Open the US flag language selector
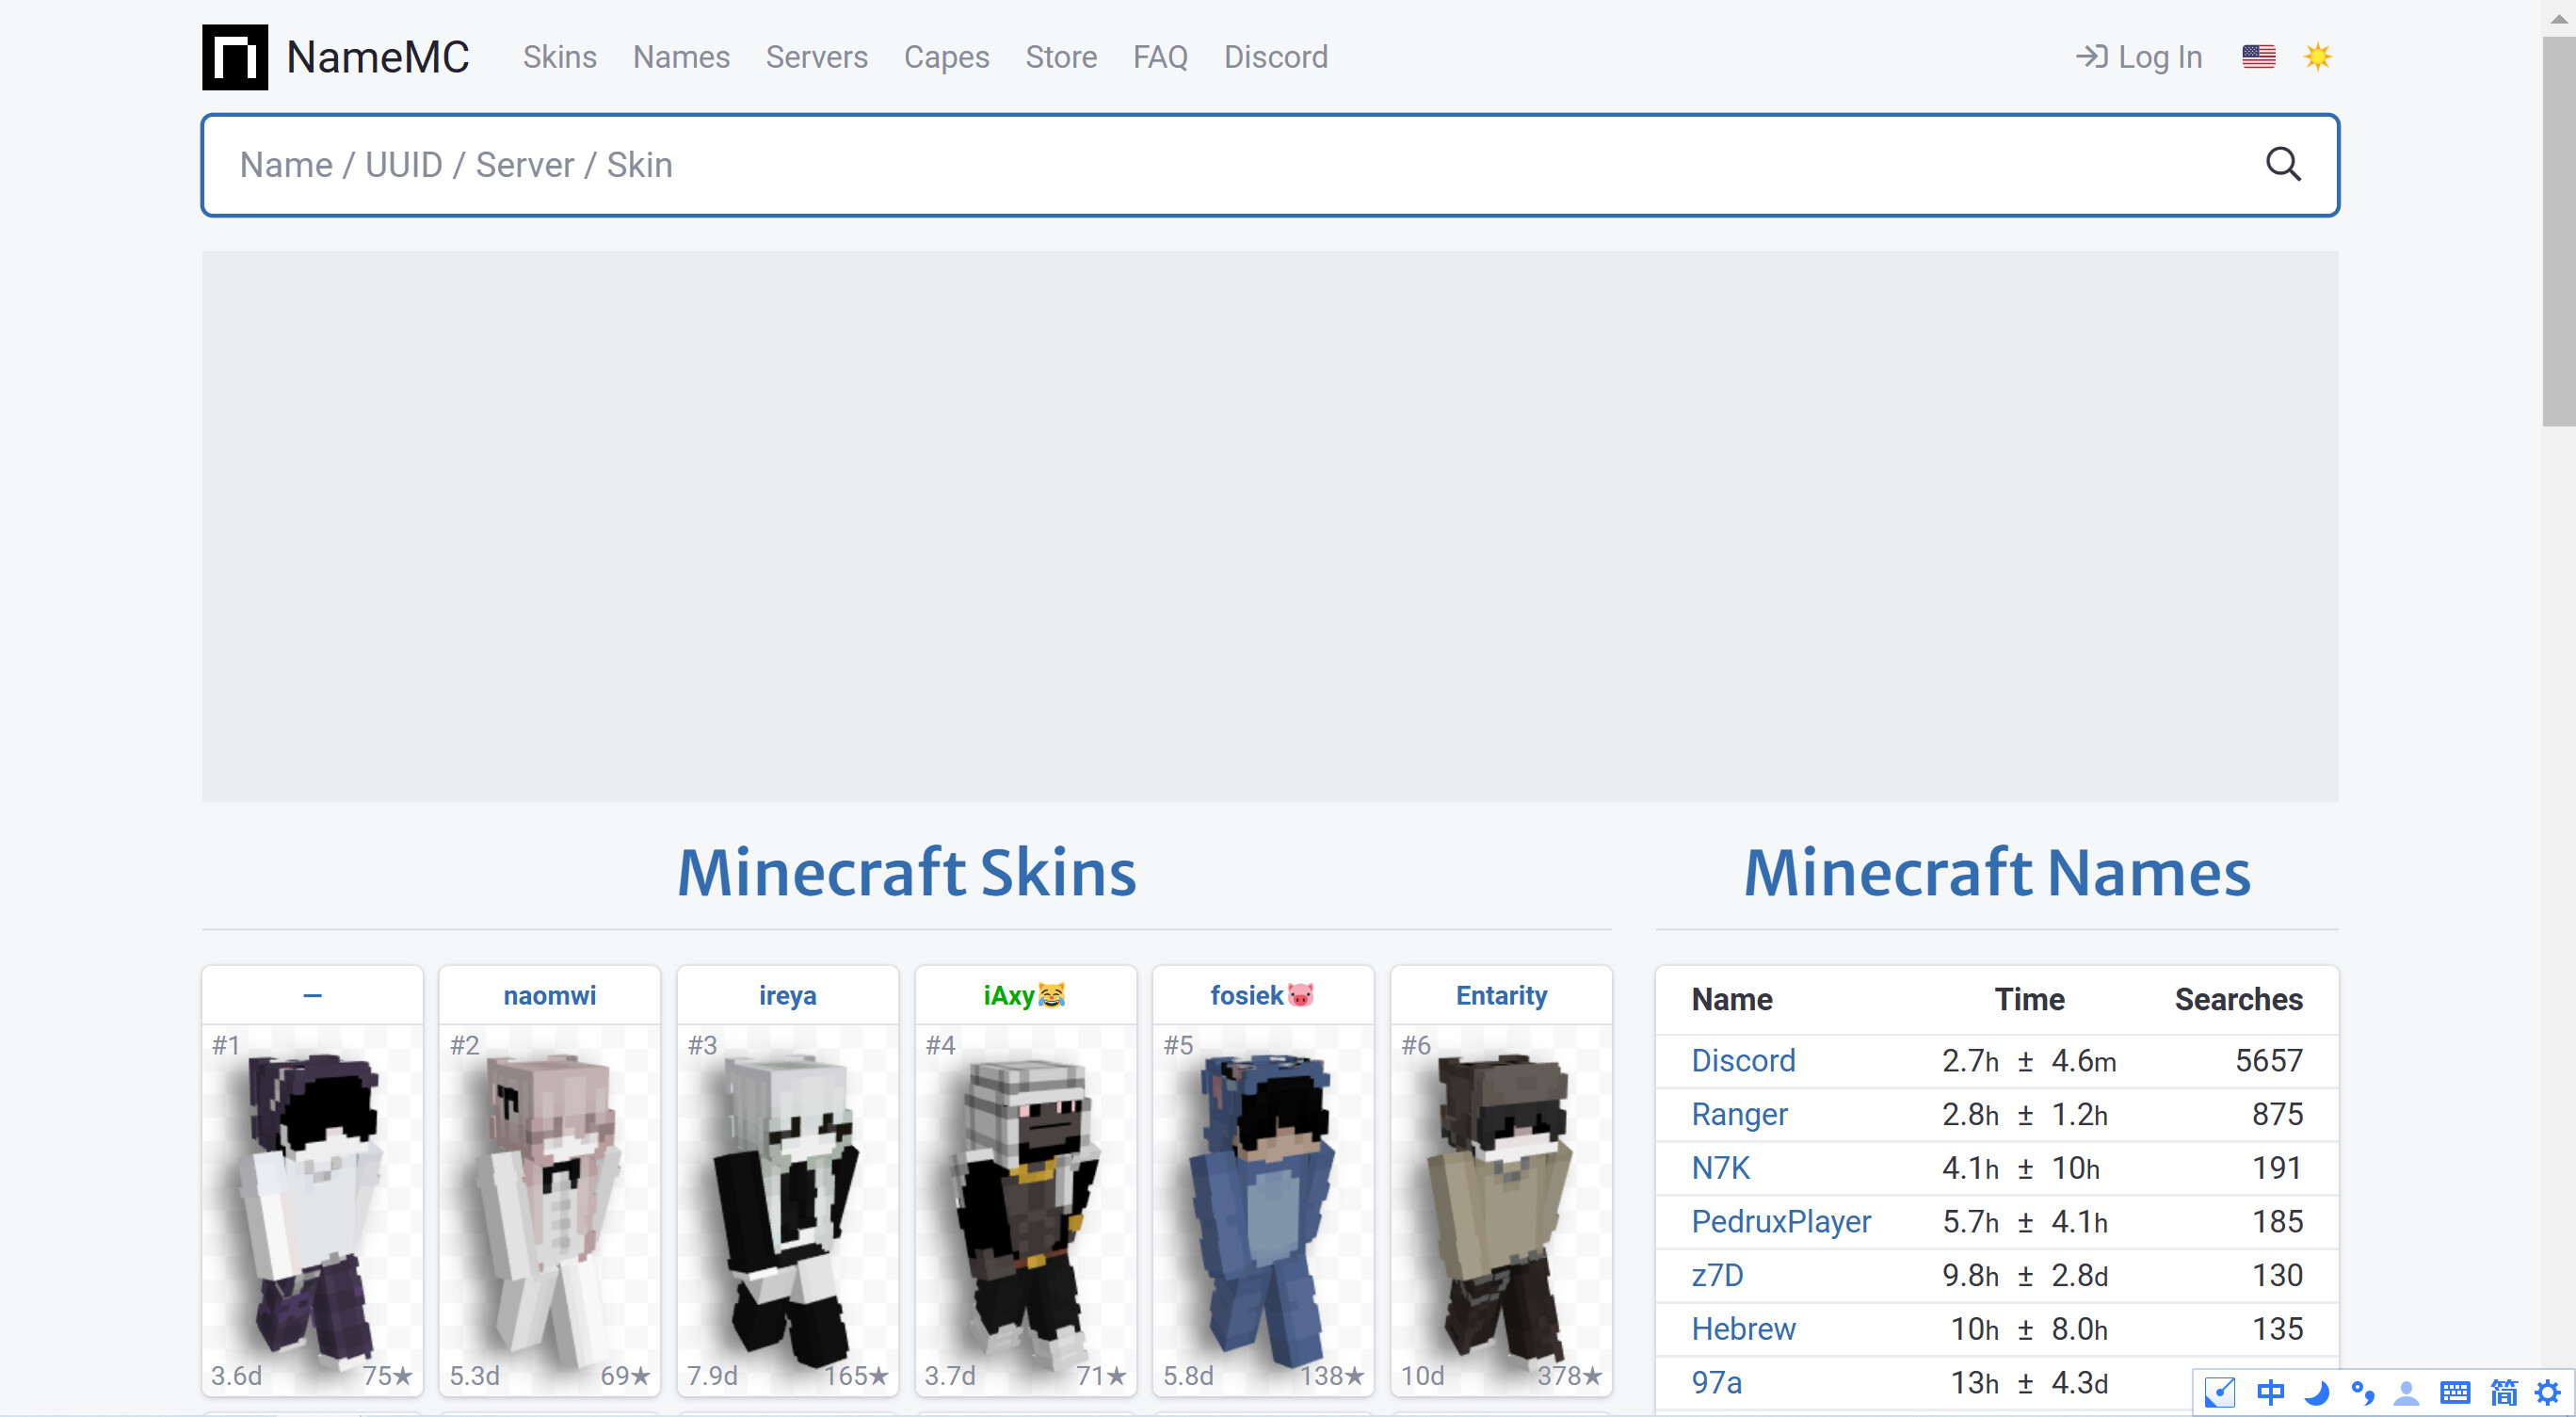 (x=2258, y=57)
